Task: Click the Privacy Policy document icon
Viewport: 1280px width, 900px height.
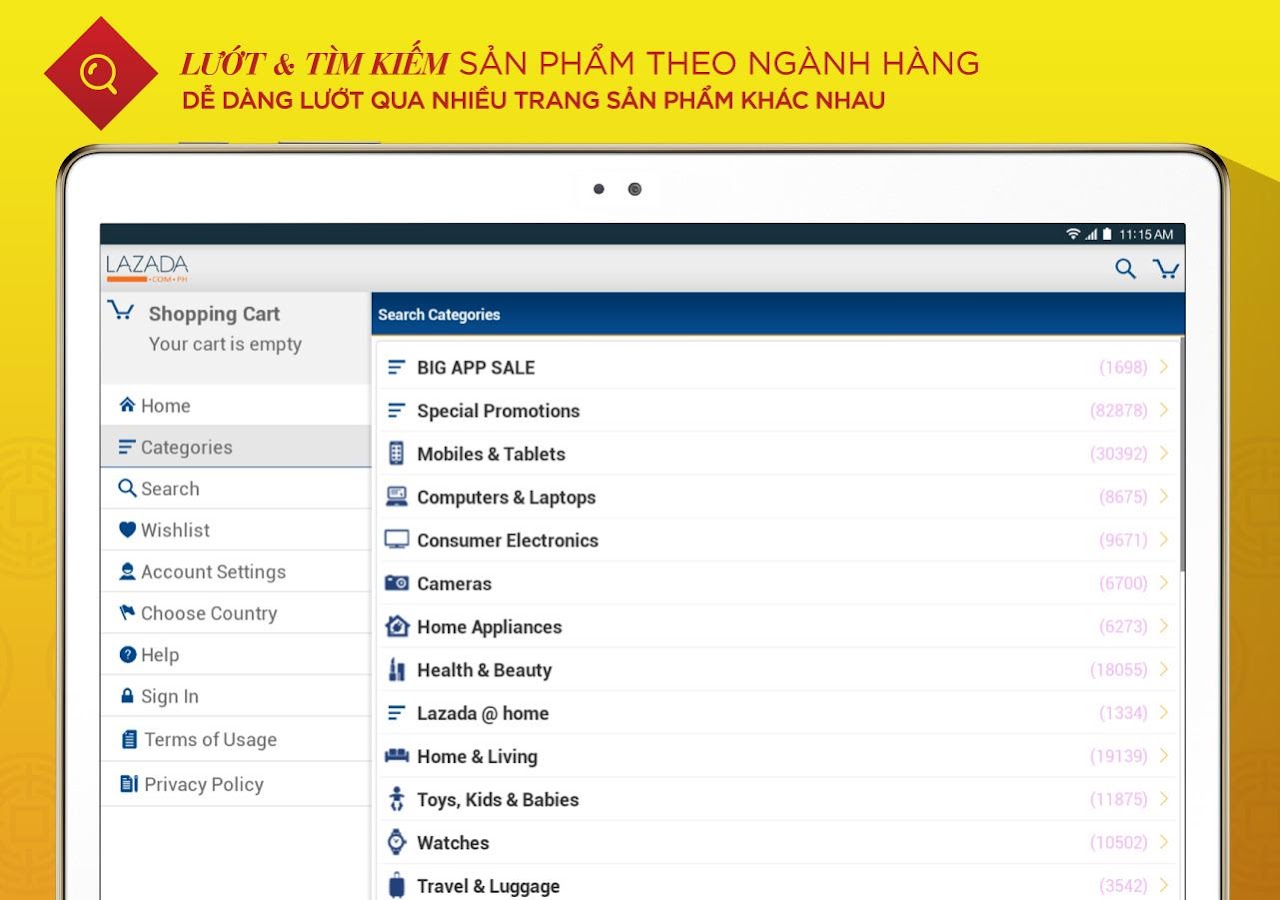Action: point(129,784)
